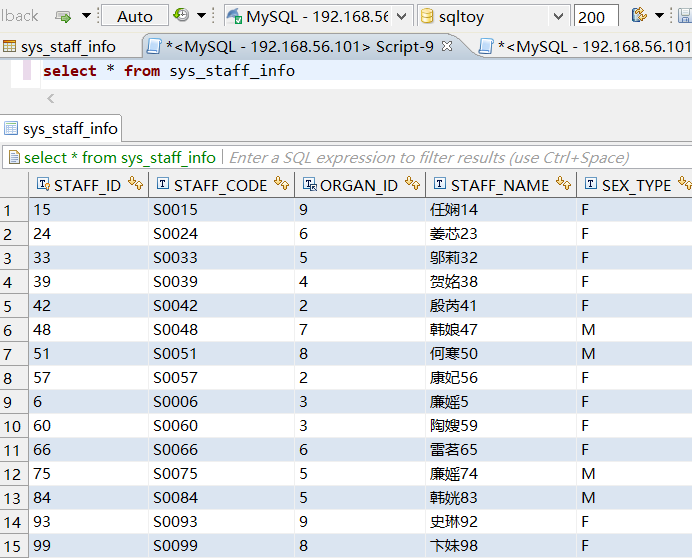The height and width of the screenshot is (558, 692).
Task: Click the SQL filter expression field
Action: [x=430, y=157]
